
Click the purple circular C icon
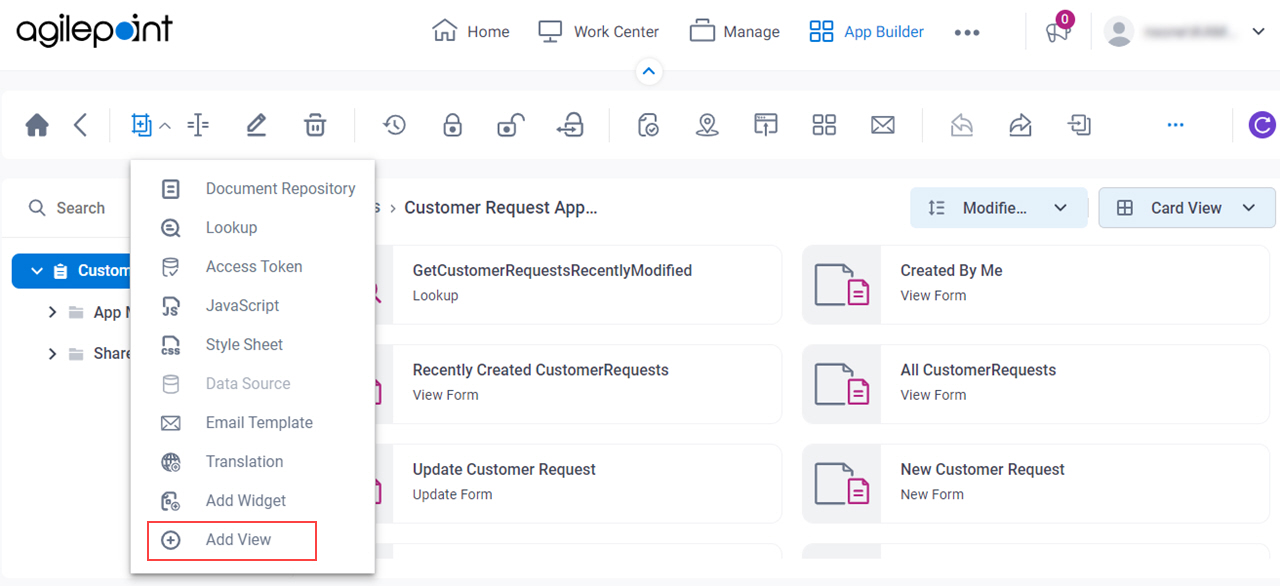coord(1263,125)
